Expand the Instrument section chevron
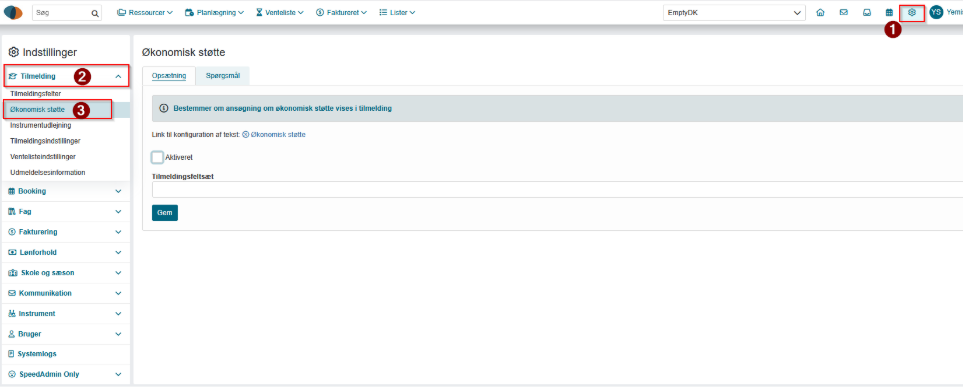This screenshot has width=963, height=387. (x=119, y=313)
